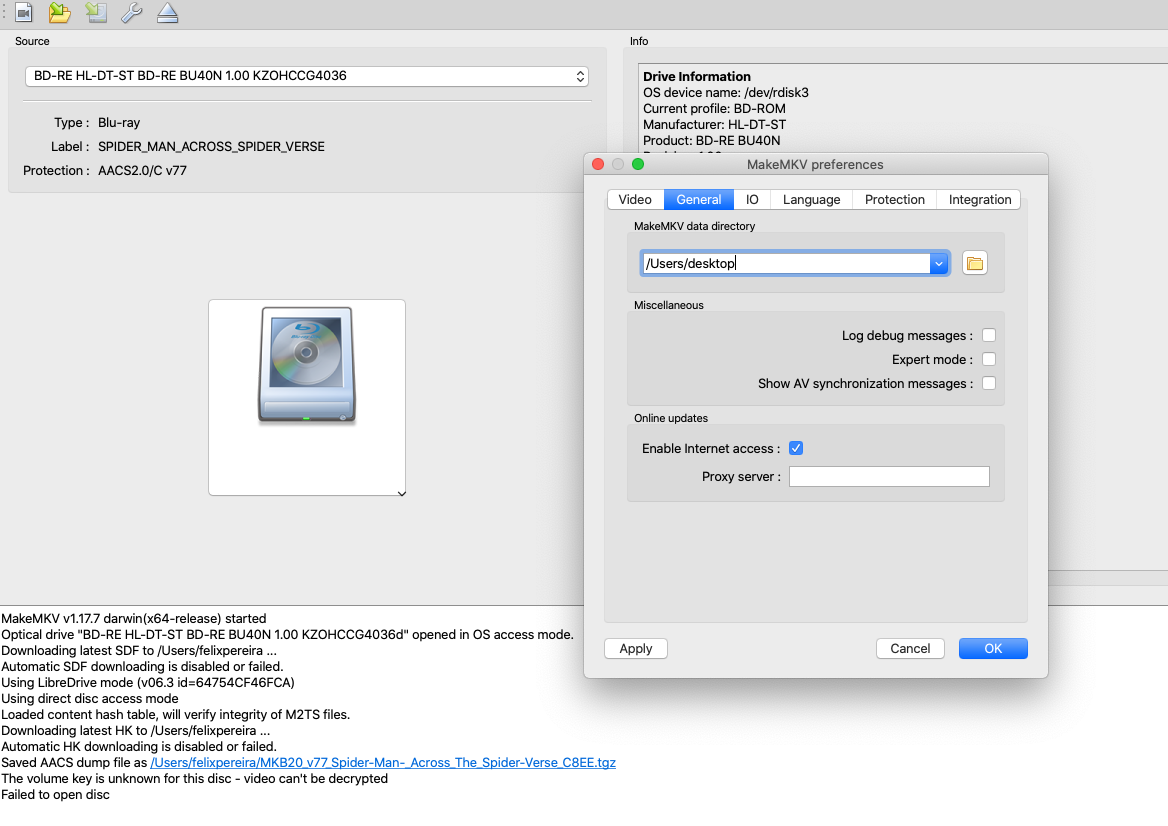
Task: Select the open folder toolbar icon
Action: [59, 13]
